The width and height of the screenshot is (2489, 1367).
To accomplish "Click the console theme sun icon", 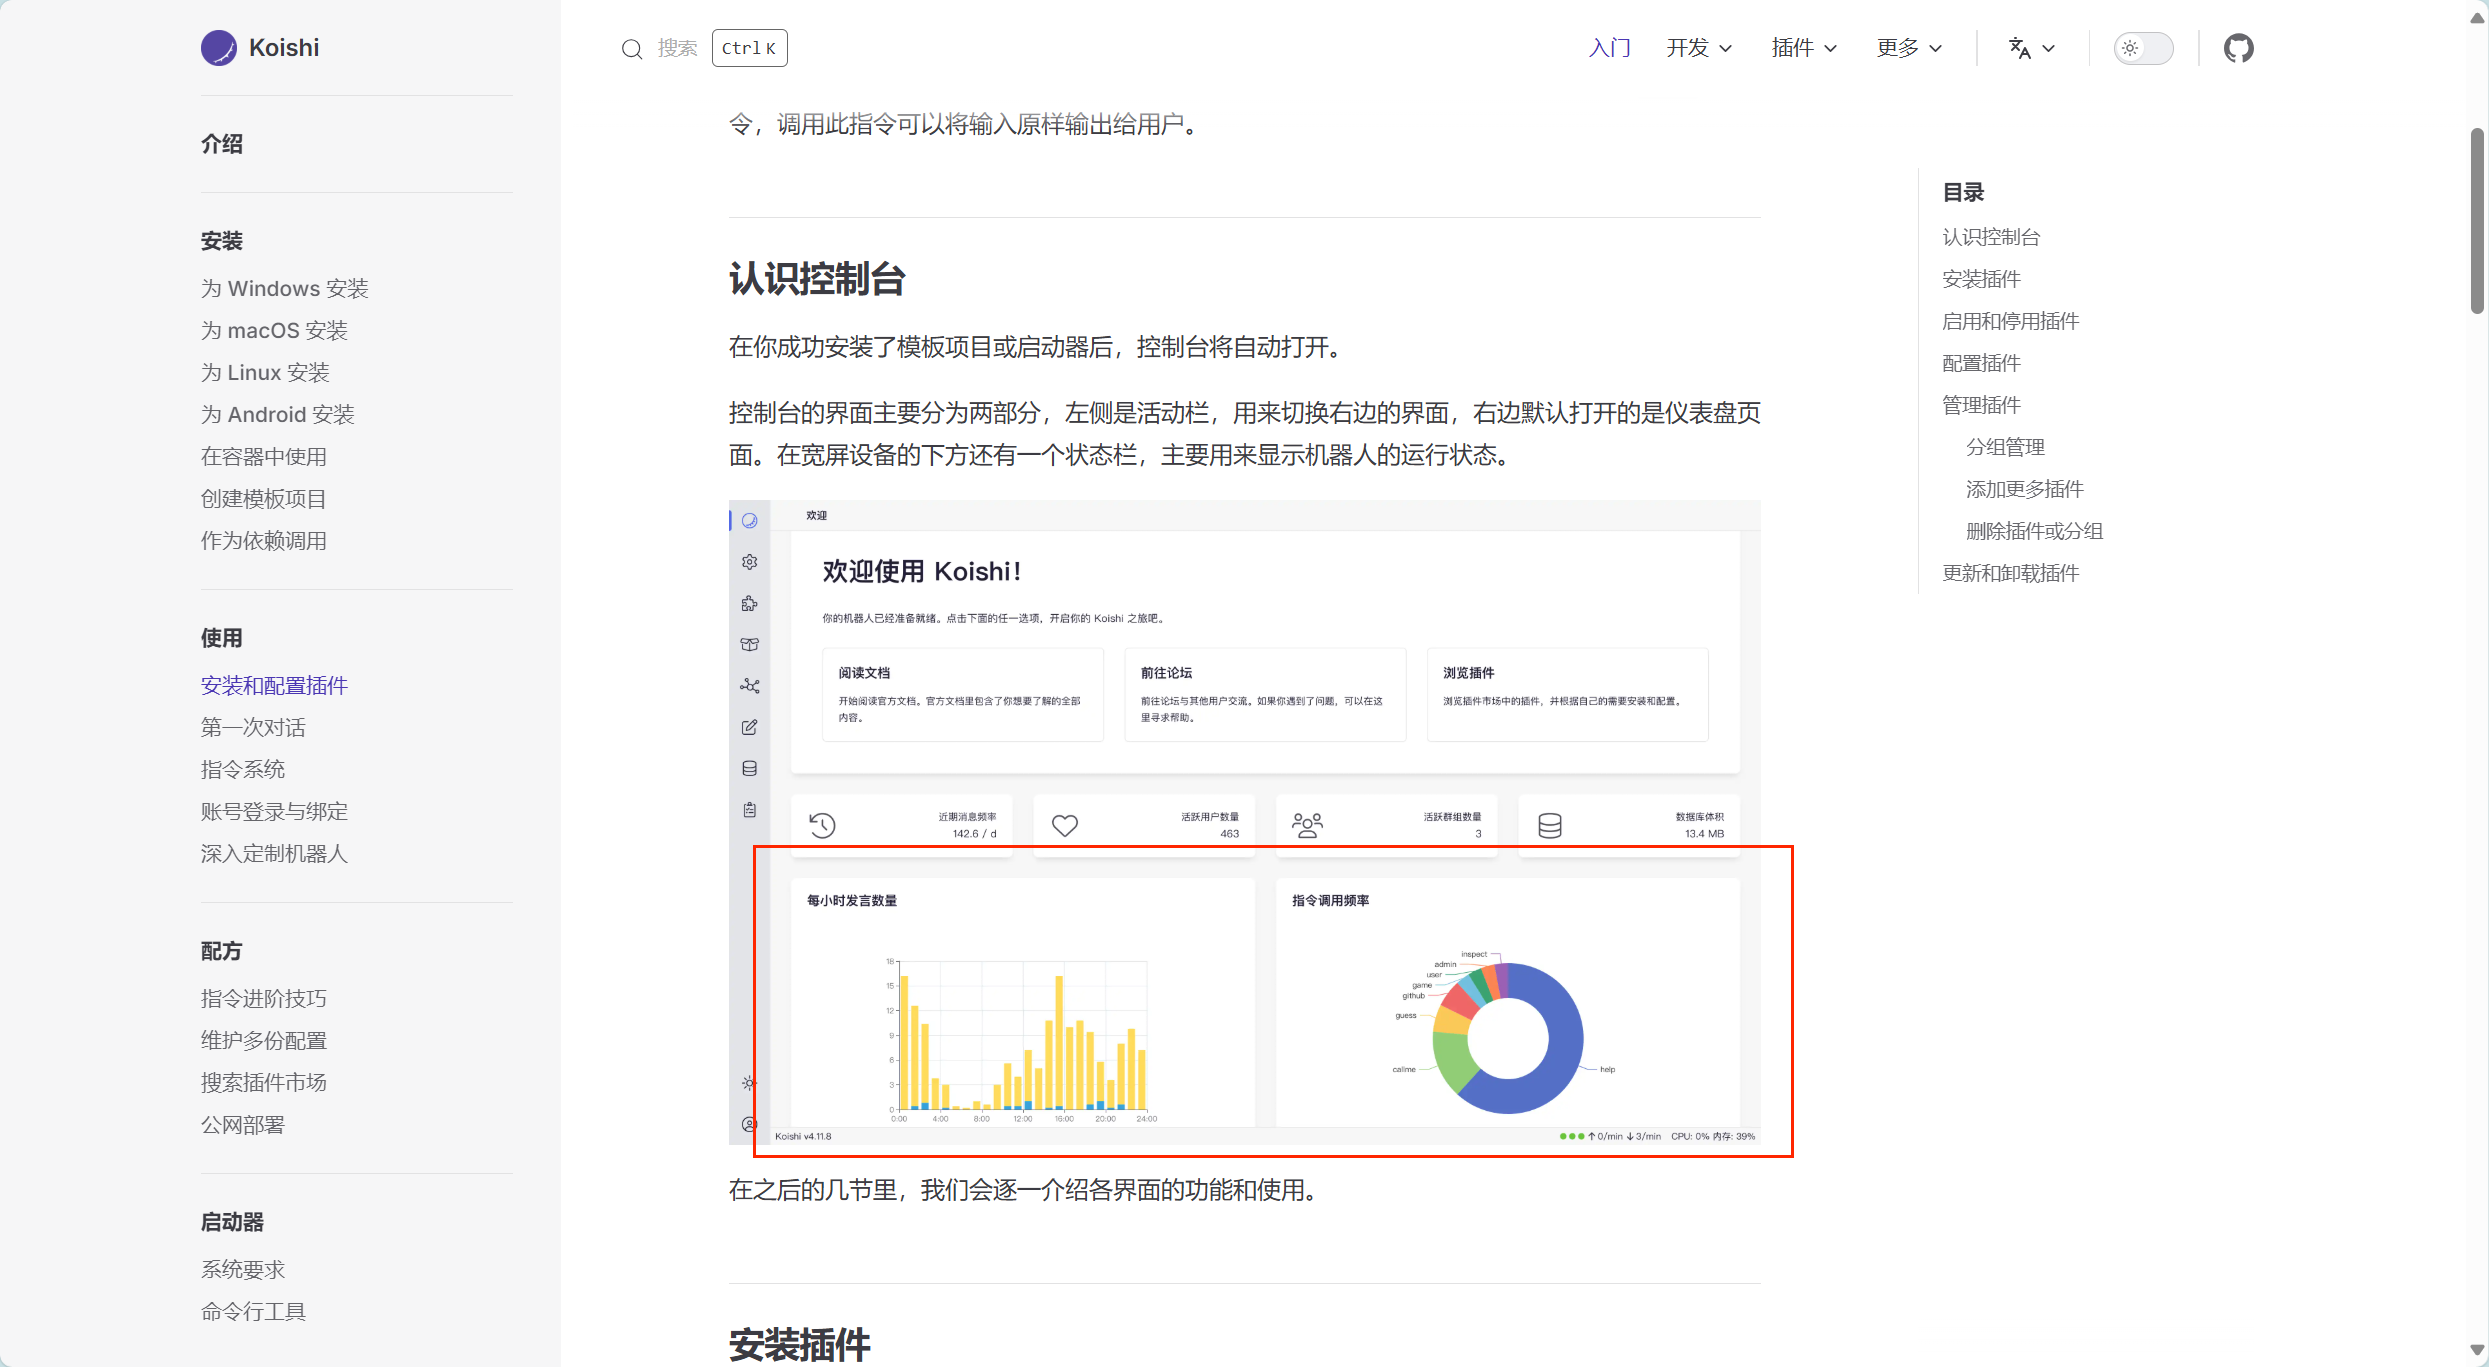I will pos(750,1083).
